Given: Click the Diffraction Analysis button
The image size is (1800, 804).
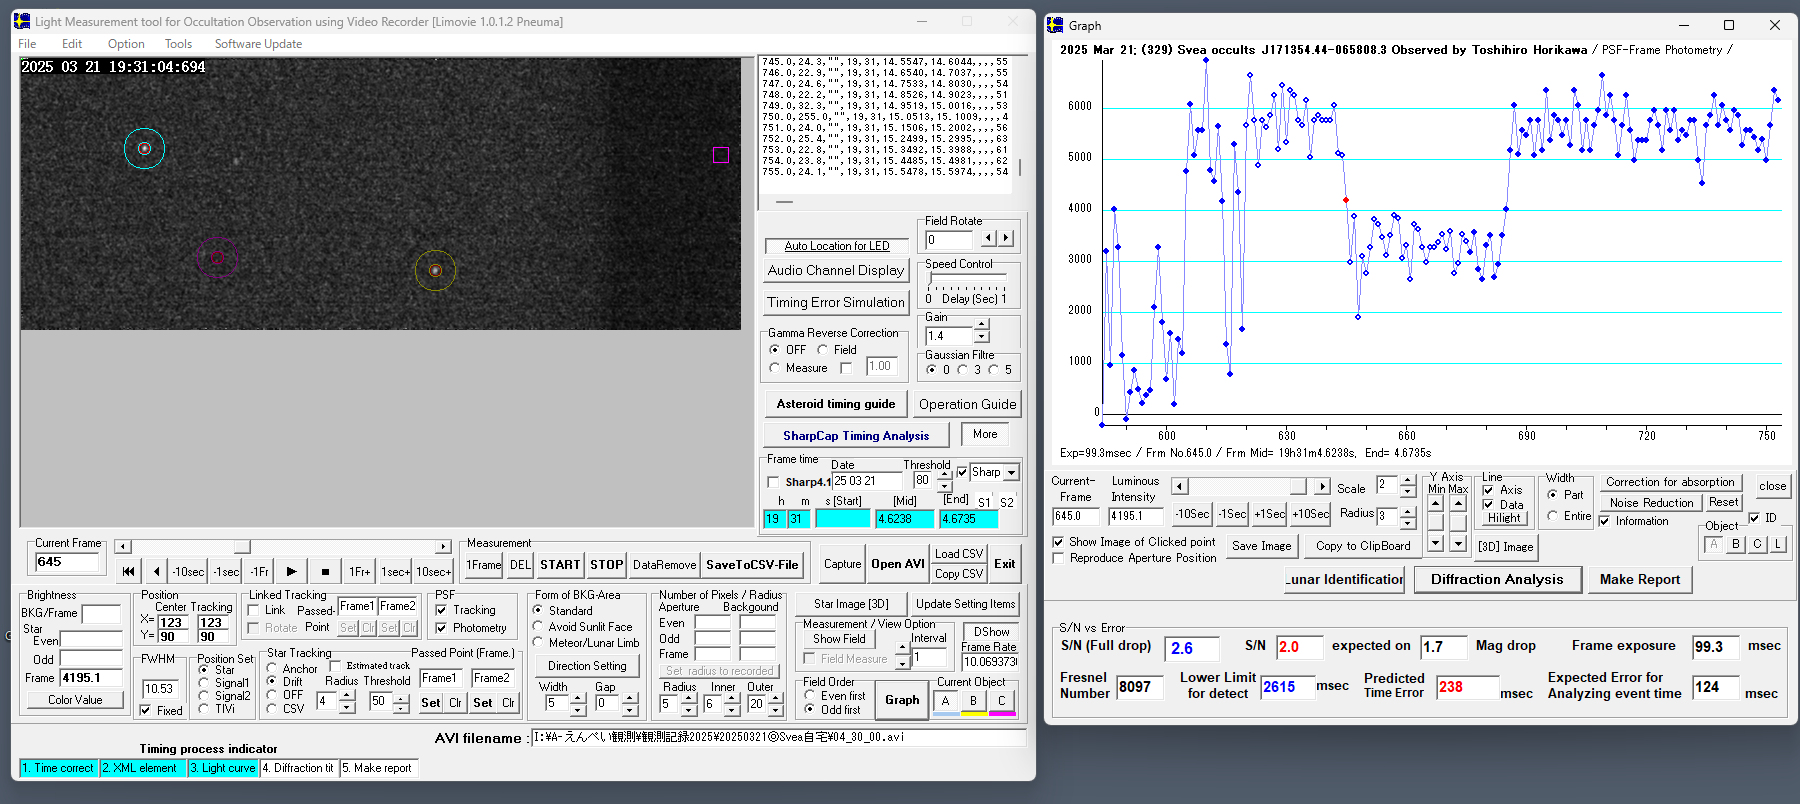Looking at the screenshot, I should (1496, 579).
